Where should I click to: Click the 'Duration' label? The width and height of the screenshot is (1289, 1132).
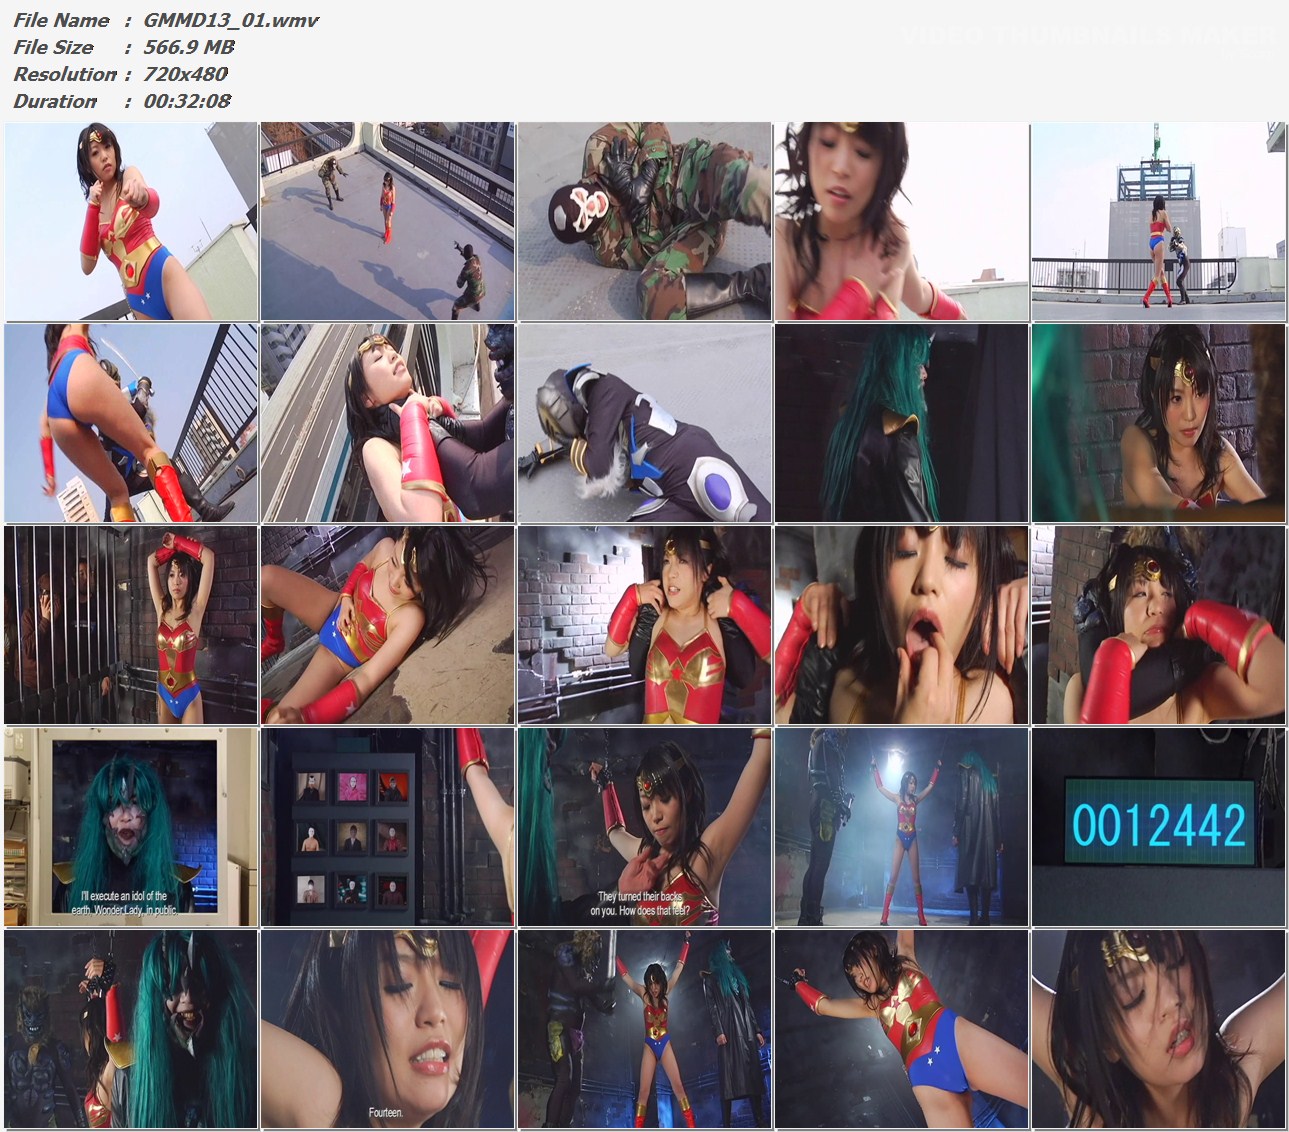(x=55, y=101)
